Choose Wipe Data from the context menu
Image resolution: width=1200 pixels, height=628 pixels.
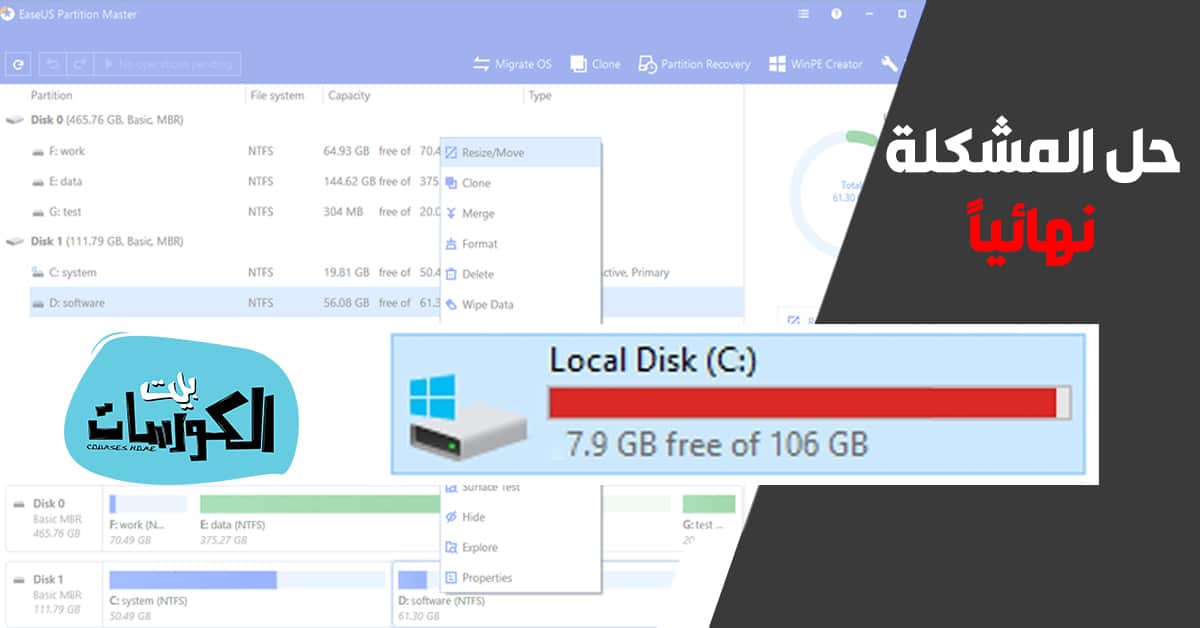pos(521,304)
